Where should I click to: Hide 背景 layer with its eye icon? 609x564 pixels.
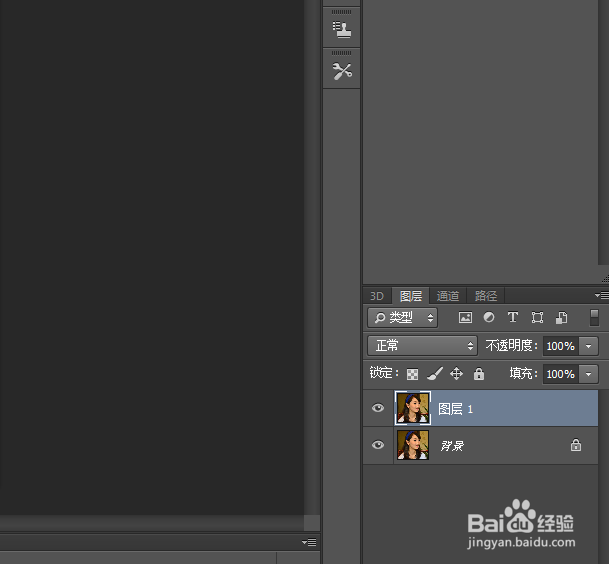[378, 445]
